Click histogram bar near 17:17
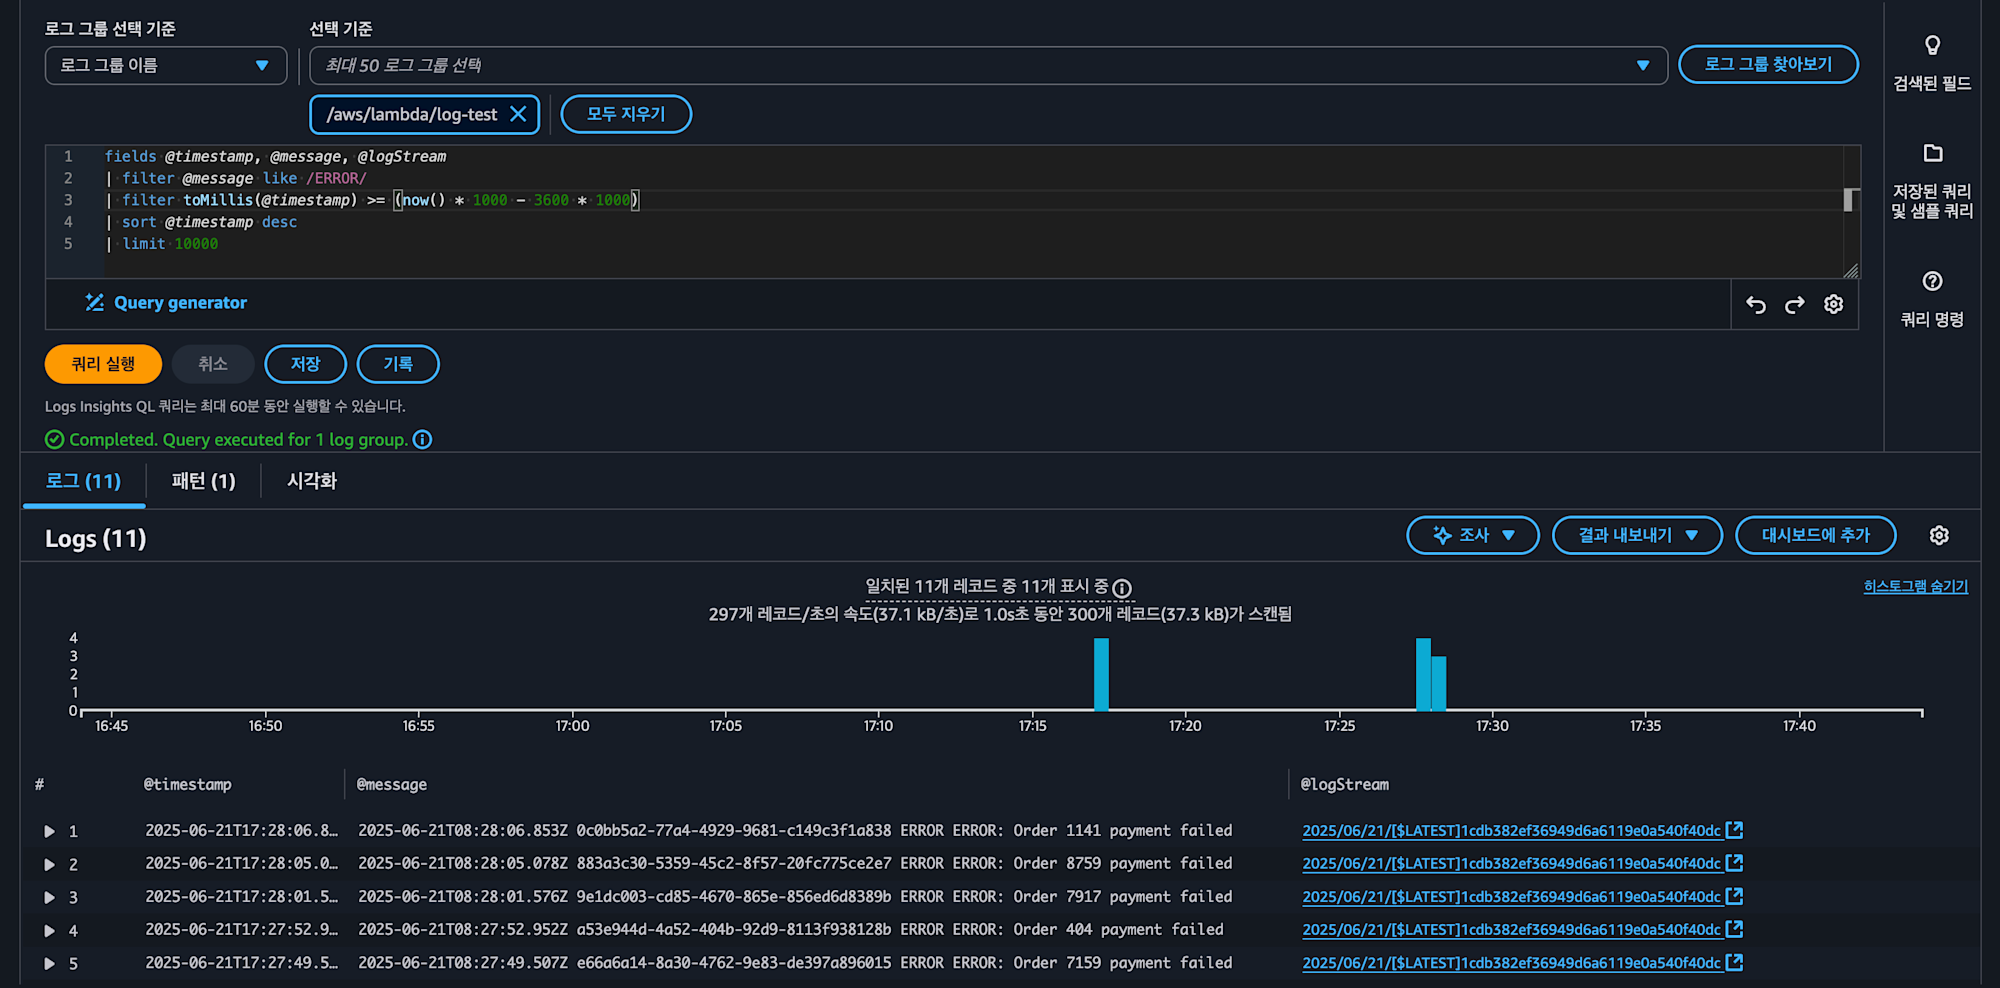2000x988 pixels. (1101, 675)
